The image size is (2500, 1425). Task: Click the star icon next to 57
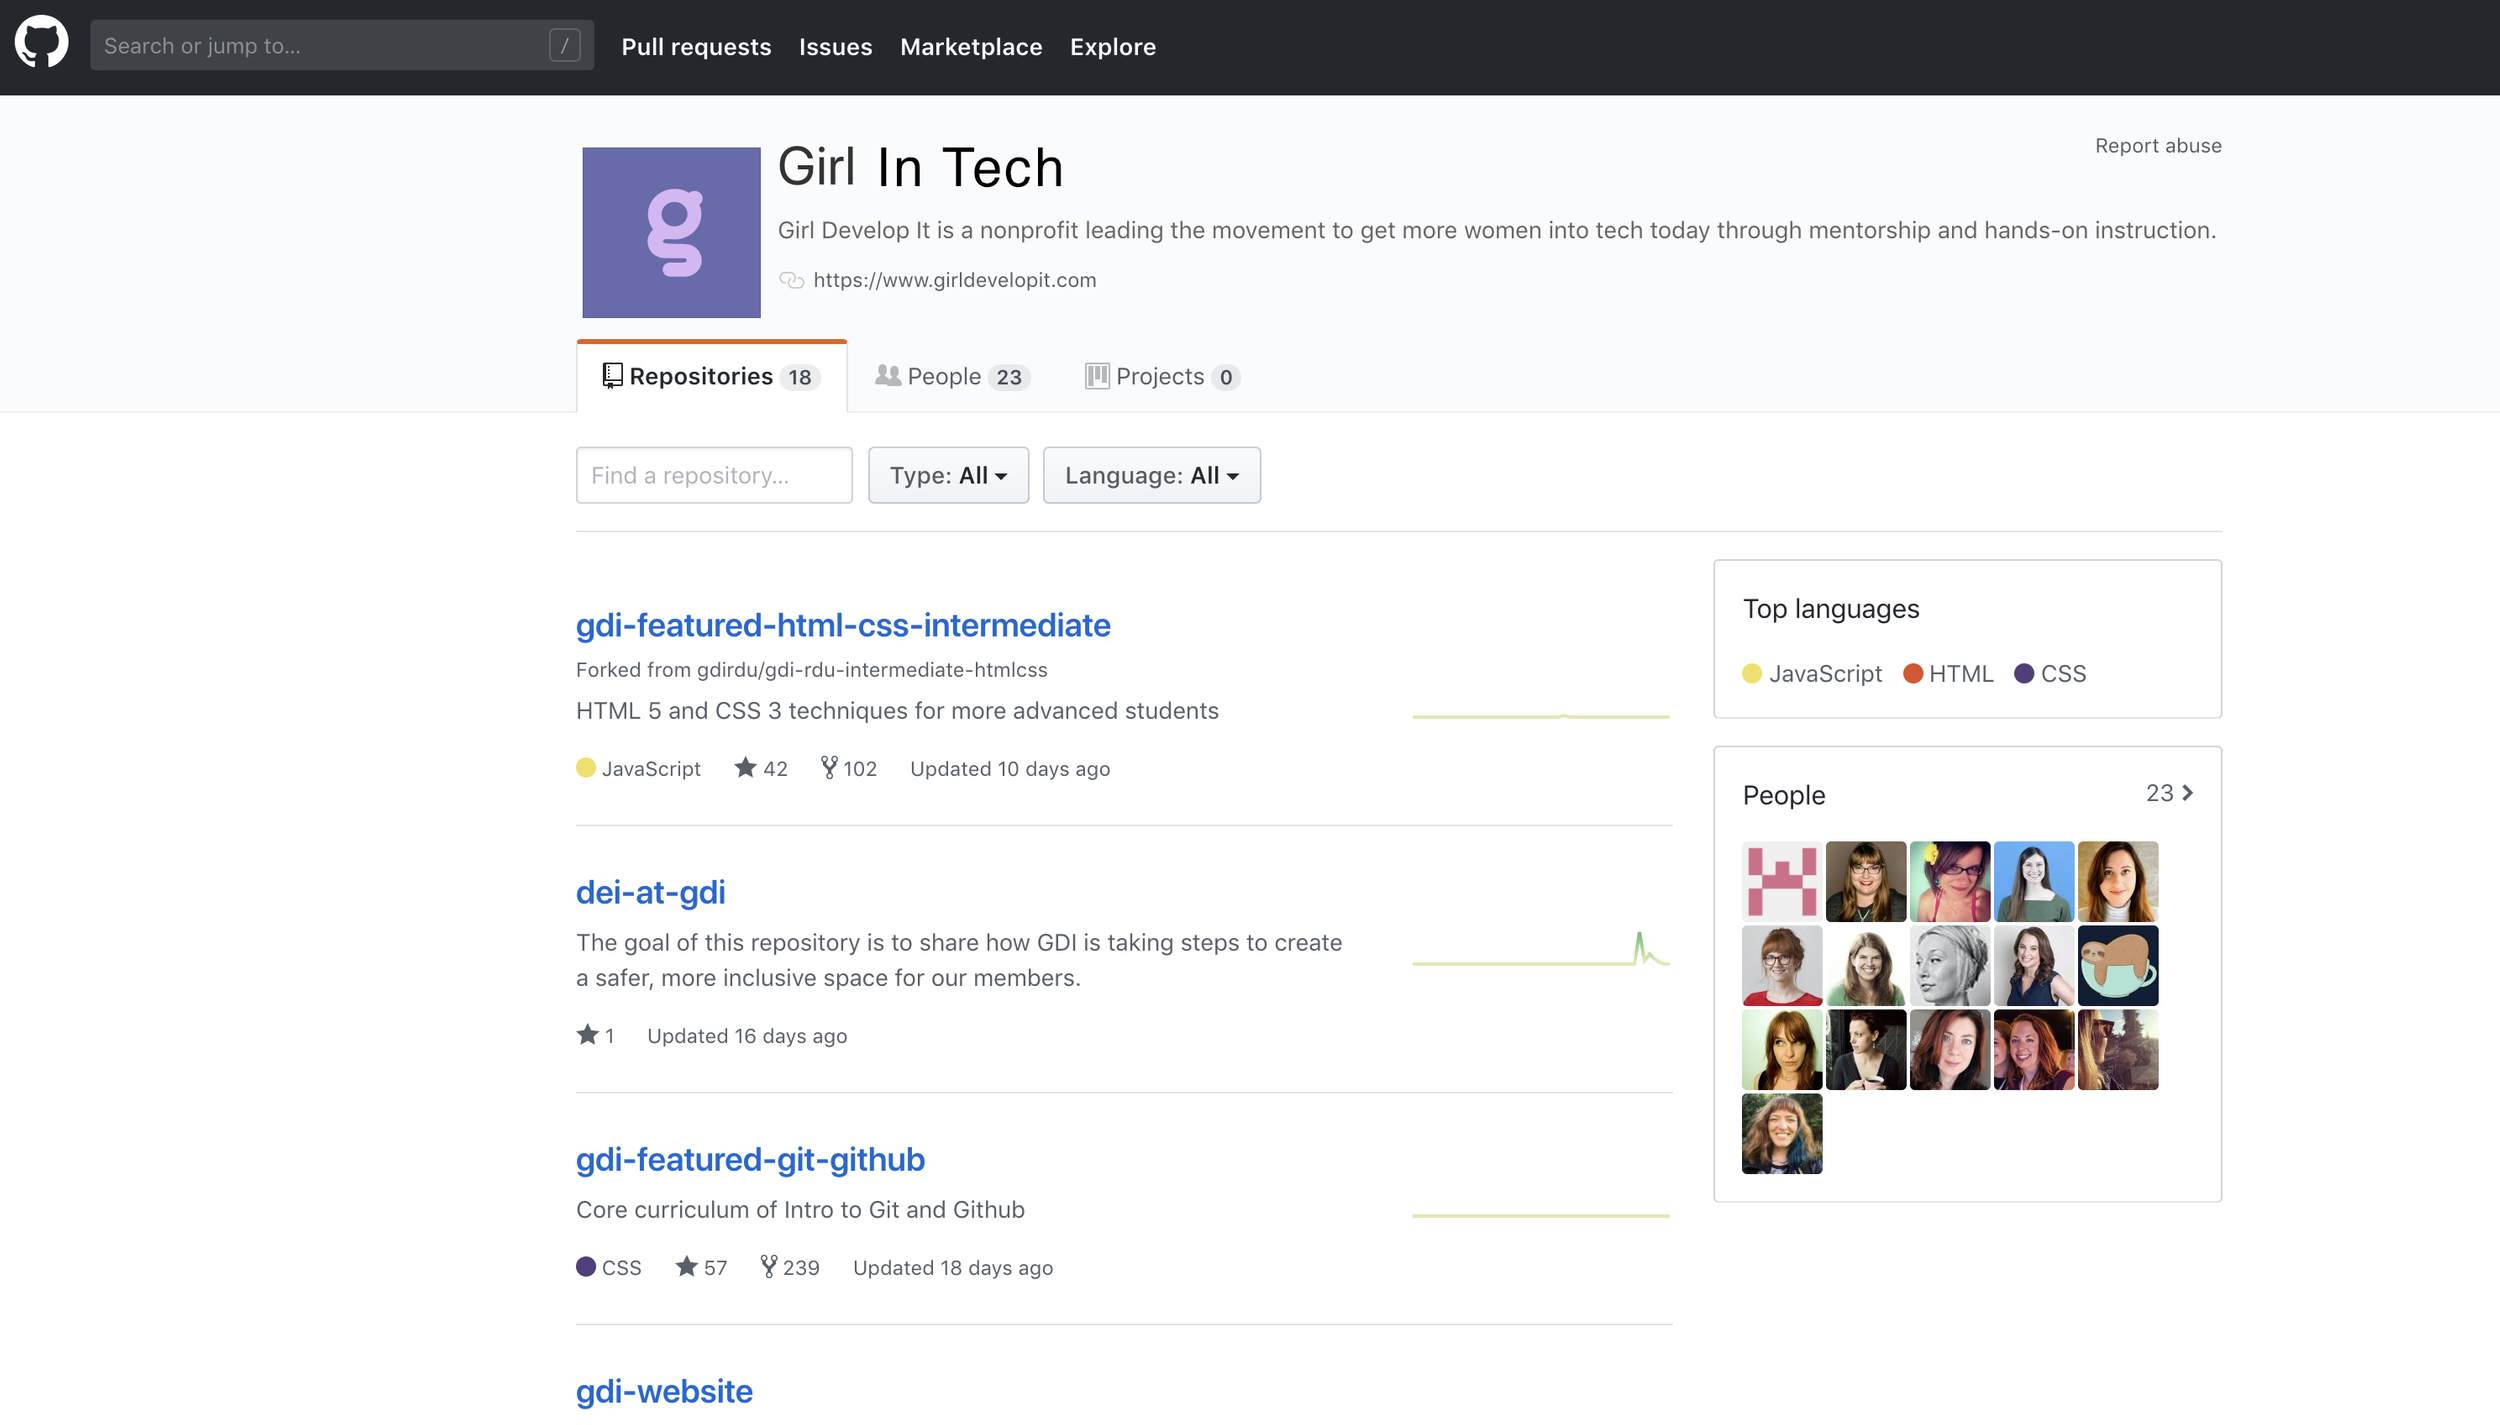(686, 1266)
